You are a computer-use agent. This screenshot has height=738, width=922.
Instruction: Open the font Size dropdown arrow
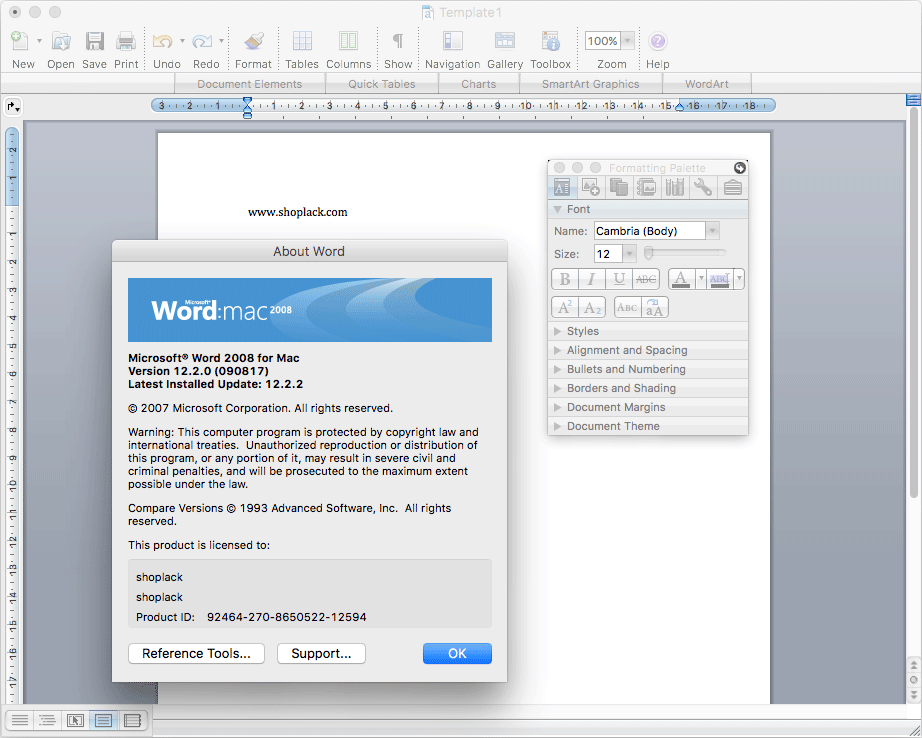630,253
